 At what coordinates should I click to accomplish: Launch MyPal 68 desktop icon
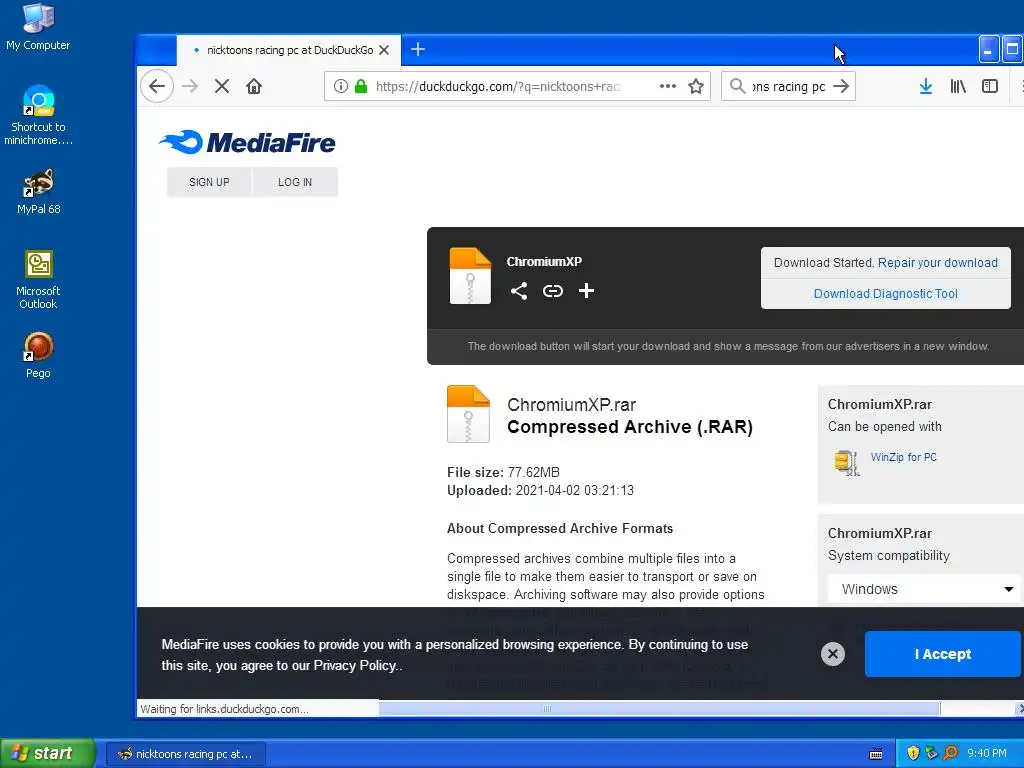(39, 192)
